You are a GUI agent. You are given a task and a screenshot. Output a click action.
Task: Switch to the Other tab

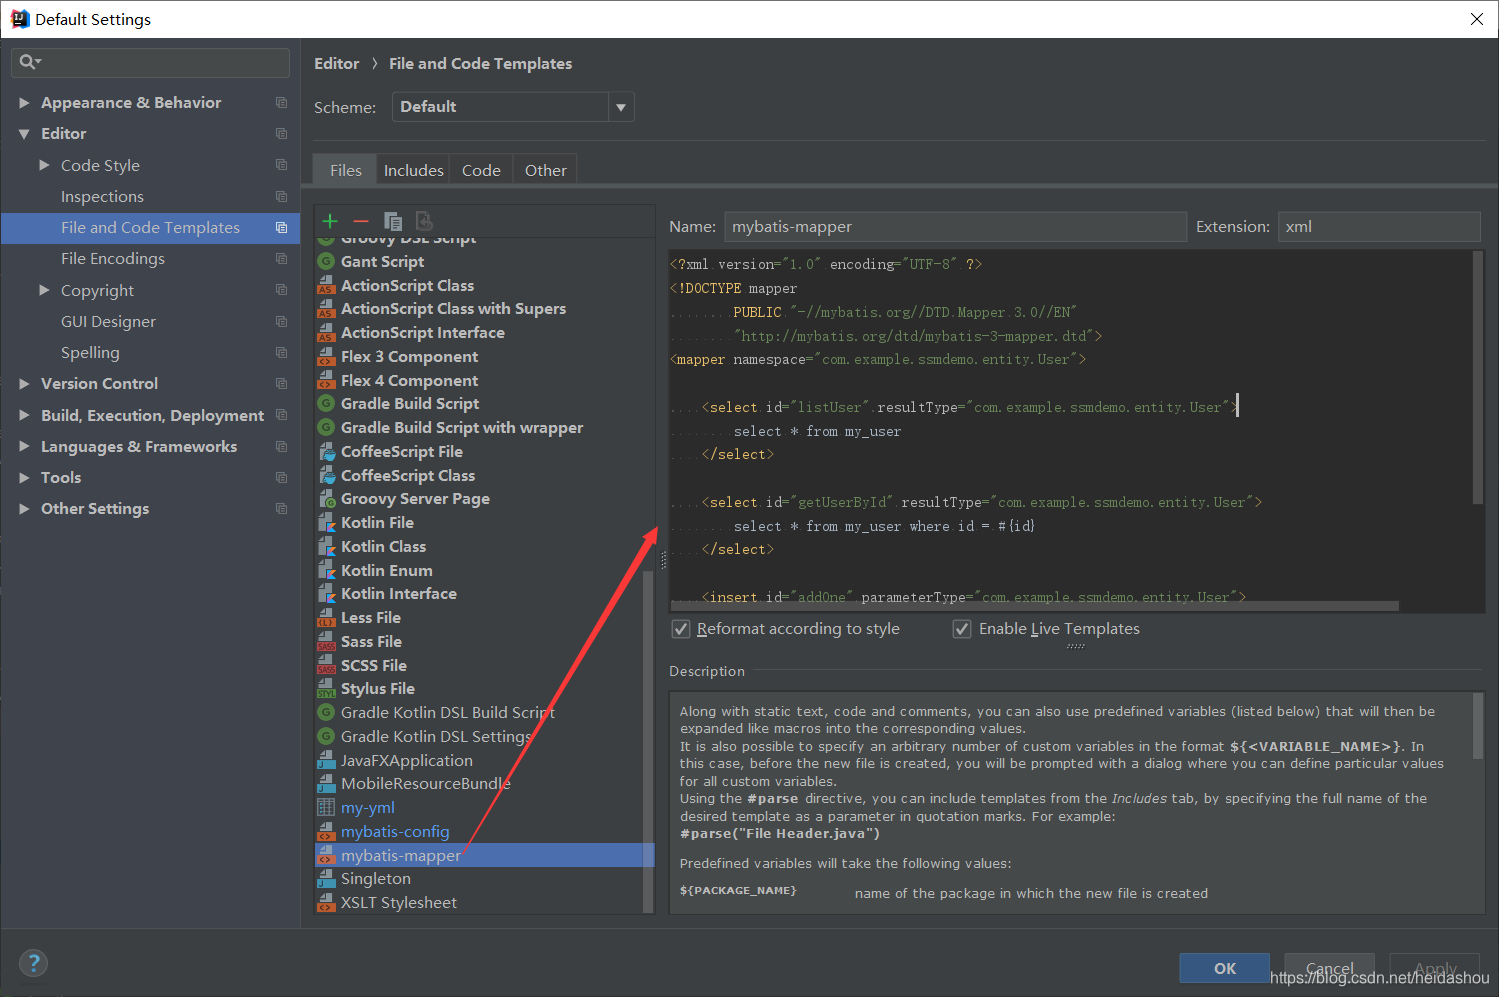point(545,170)
